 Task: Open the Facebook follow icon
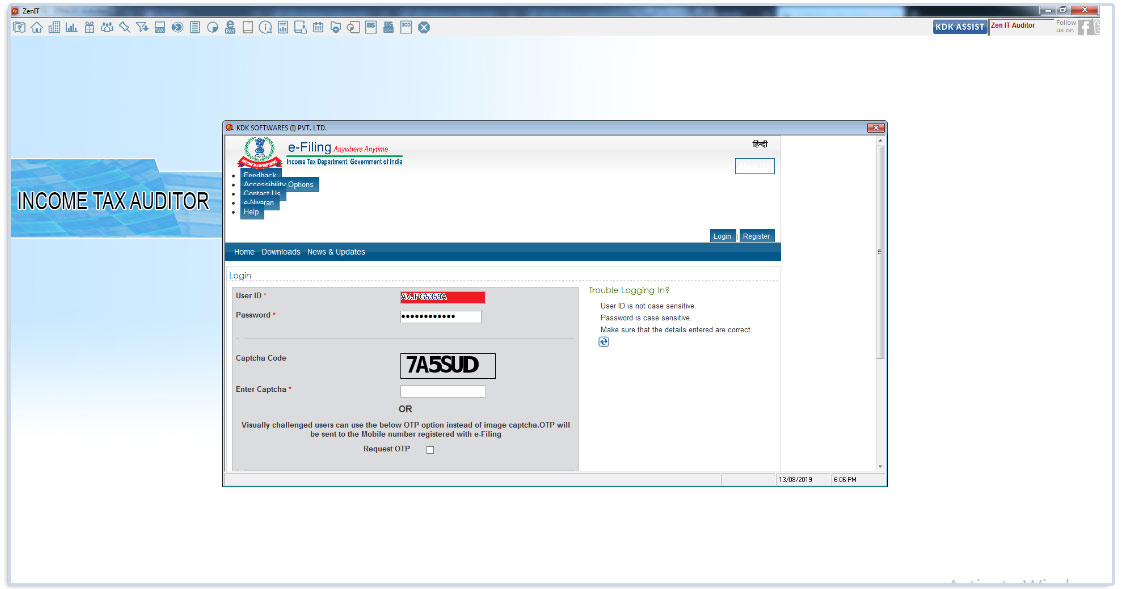[x=1085, y=27]
